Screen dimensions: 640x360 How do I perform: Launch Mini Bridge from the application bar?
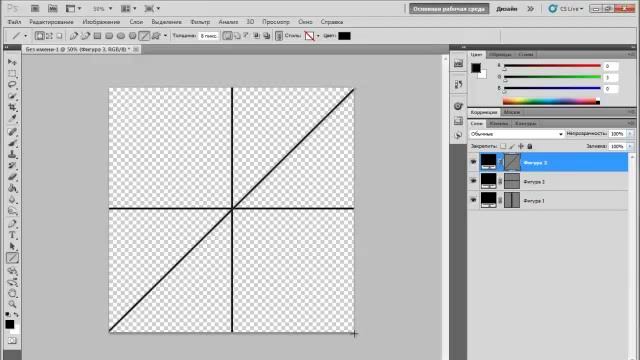[53, 9]
